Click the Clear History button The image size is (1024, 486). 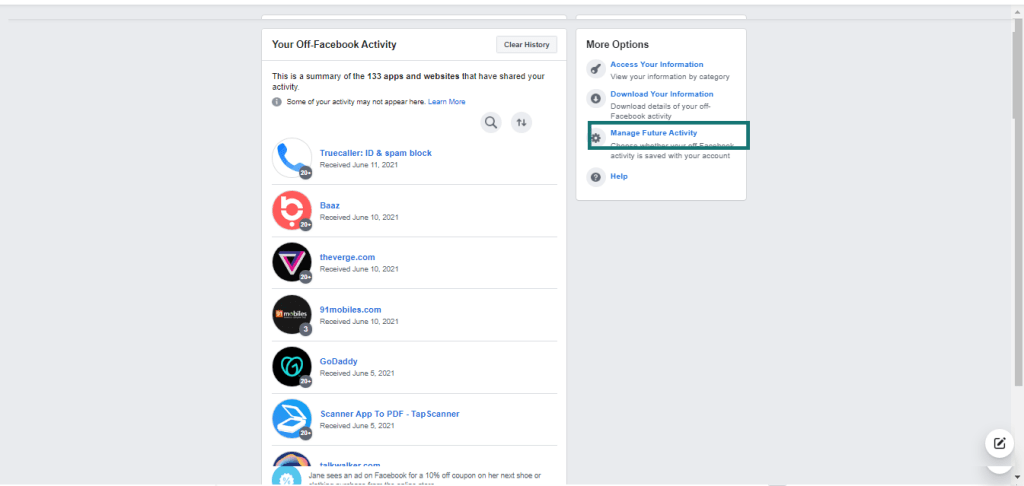click(x=526, y=44)
